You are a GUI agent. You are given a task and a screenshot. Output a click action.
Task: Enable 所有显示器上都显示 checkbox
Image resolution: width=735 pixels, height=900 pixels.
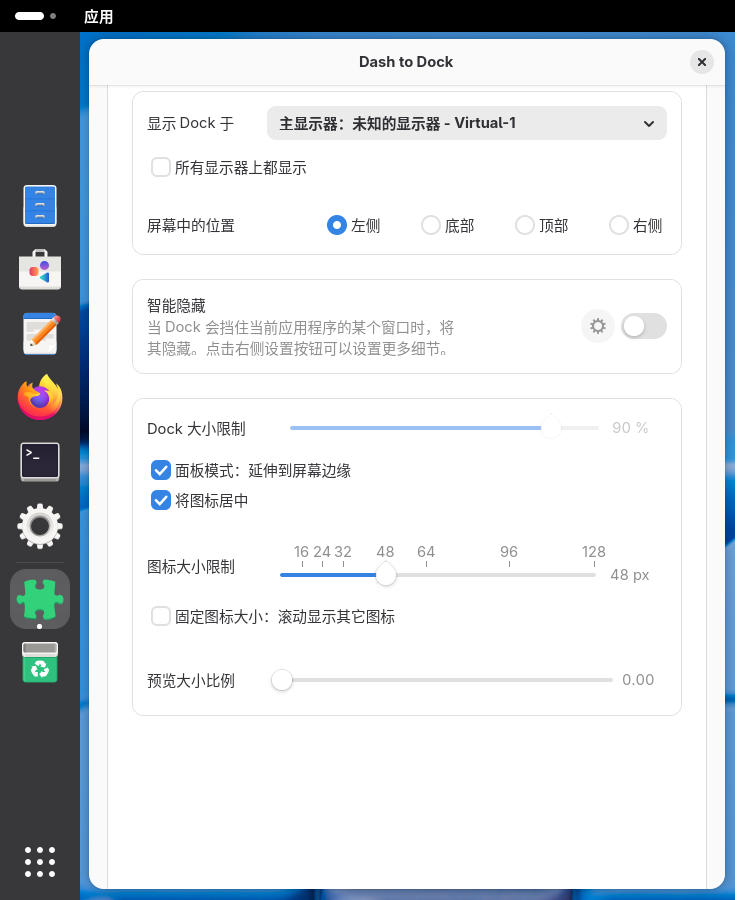[161, 168]
